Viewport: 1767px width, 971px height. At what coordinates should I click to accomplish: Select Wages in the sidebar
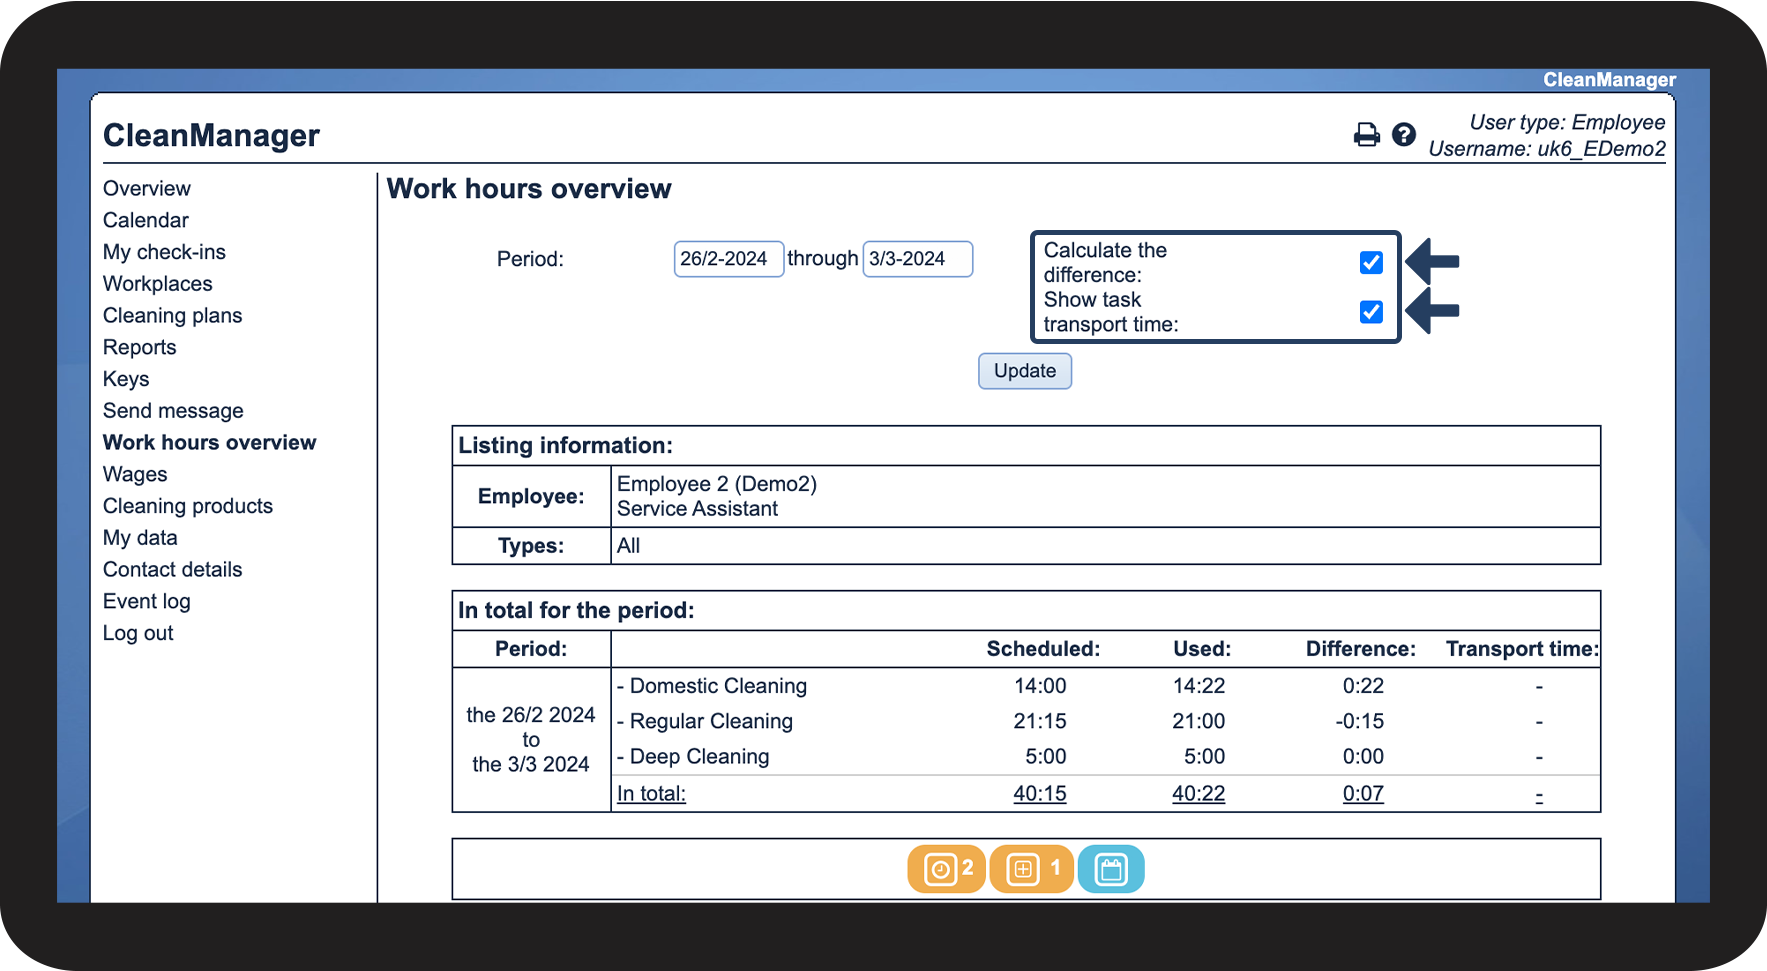click(135, 474)
